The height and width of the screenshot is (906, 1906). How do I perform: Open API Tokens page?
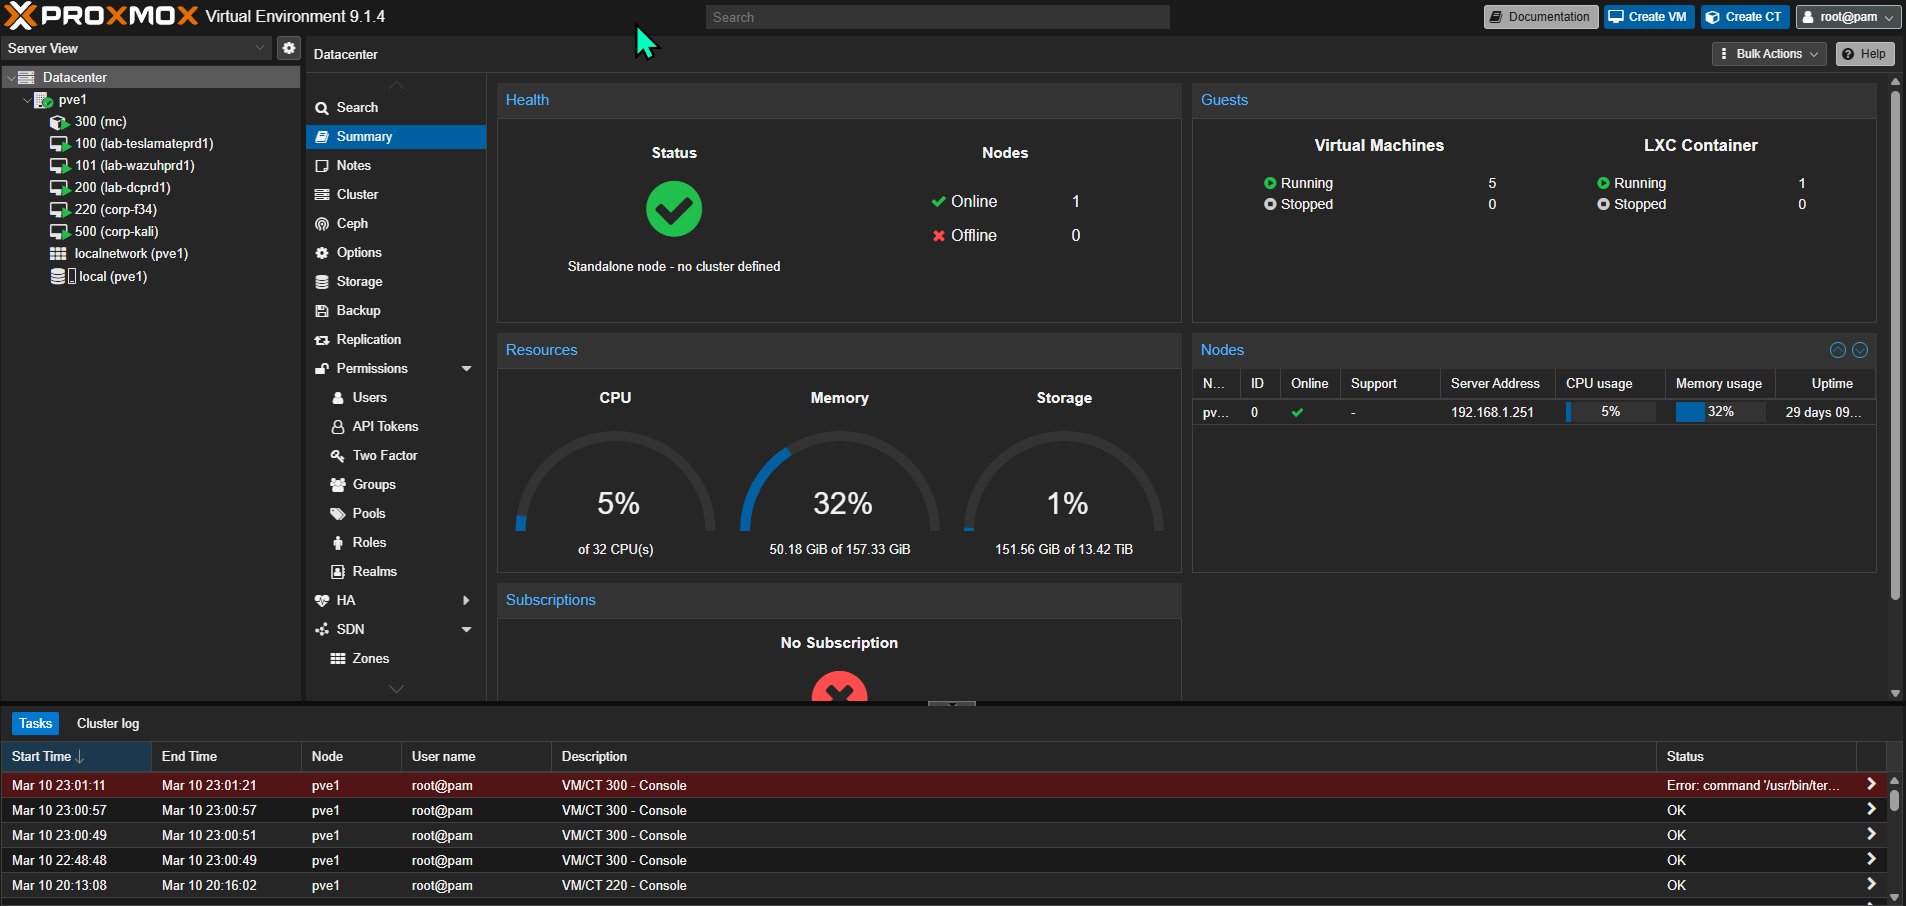[x=396, y=426]
